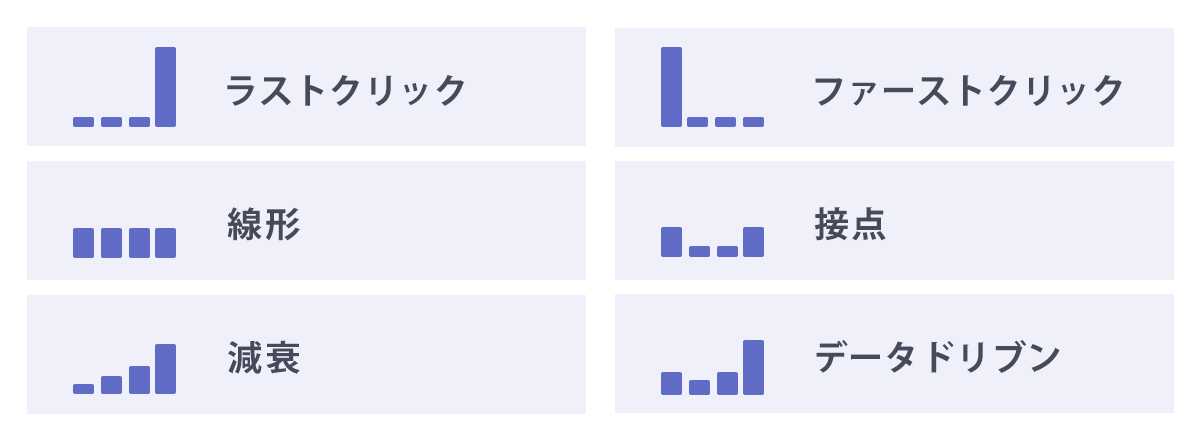Open the データドリブン label text
This screenshot has height=440, width=1200.
point(937,357)
